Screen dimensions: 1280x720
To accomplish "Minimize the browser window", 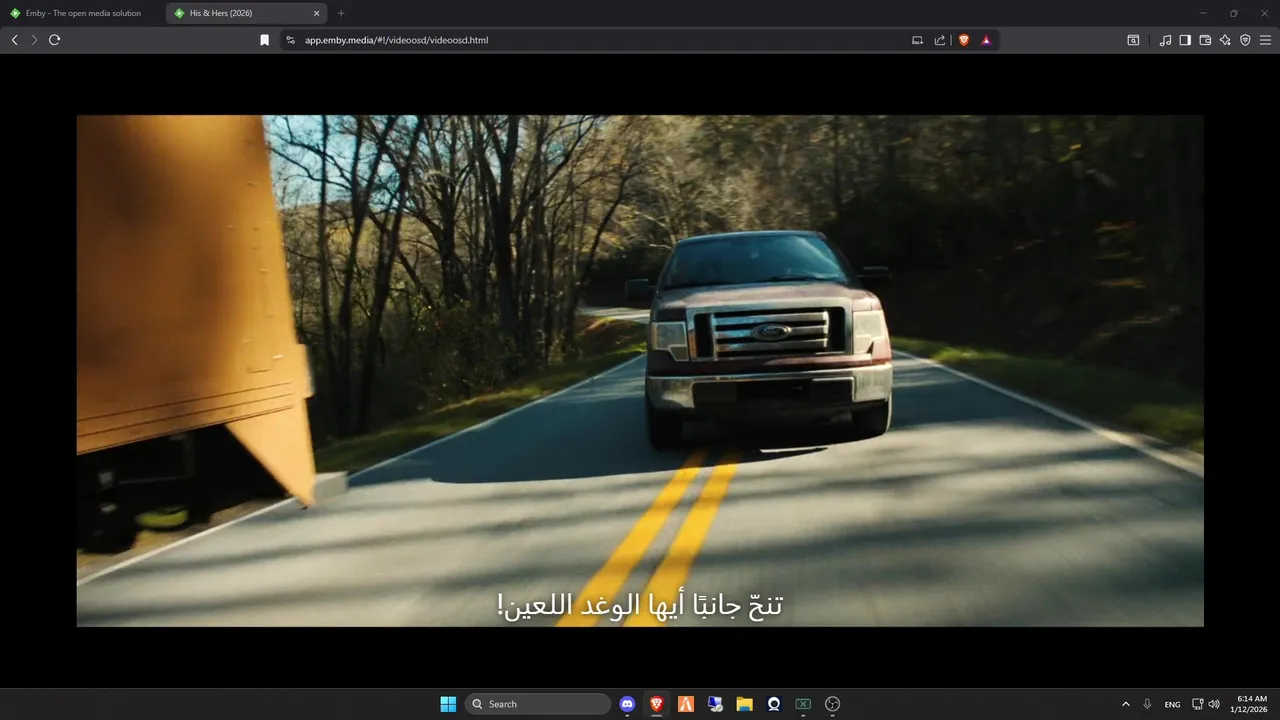I will tap(1203, 13).
